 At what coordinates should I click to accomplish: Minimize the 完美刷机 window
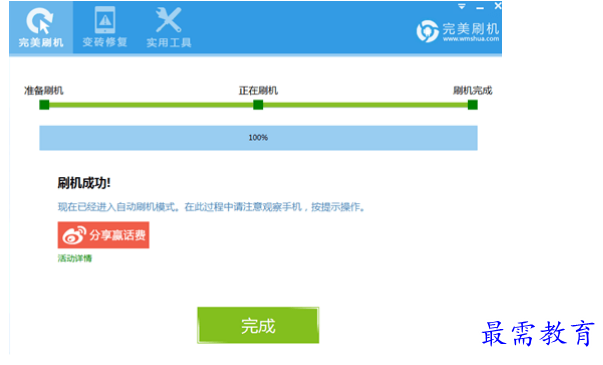click(480, 7)
